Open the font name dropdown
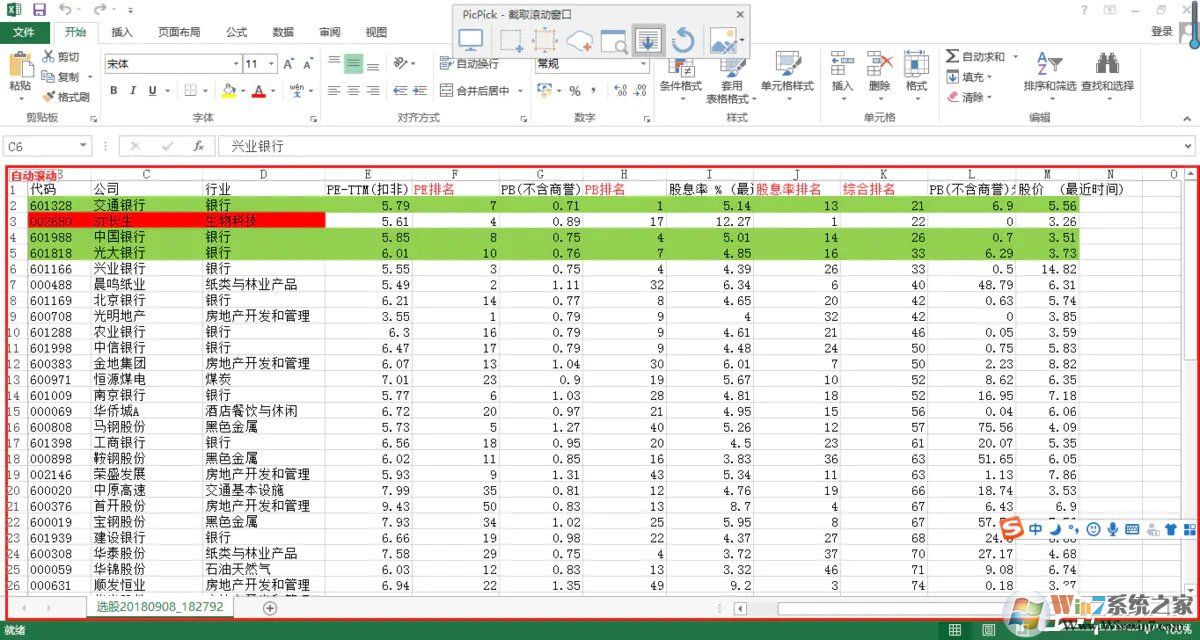The width and height of the screenshot is (1200, 640). click(236, 64)
